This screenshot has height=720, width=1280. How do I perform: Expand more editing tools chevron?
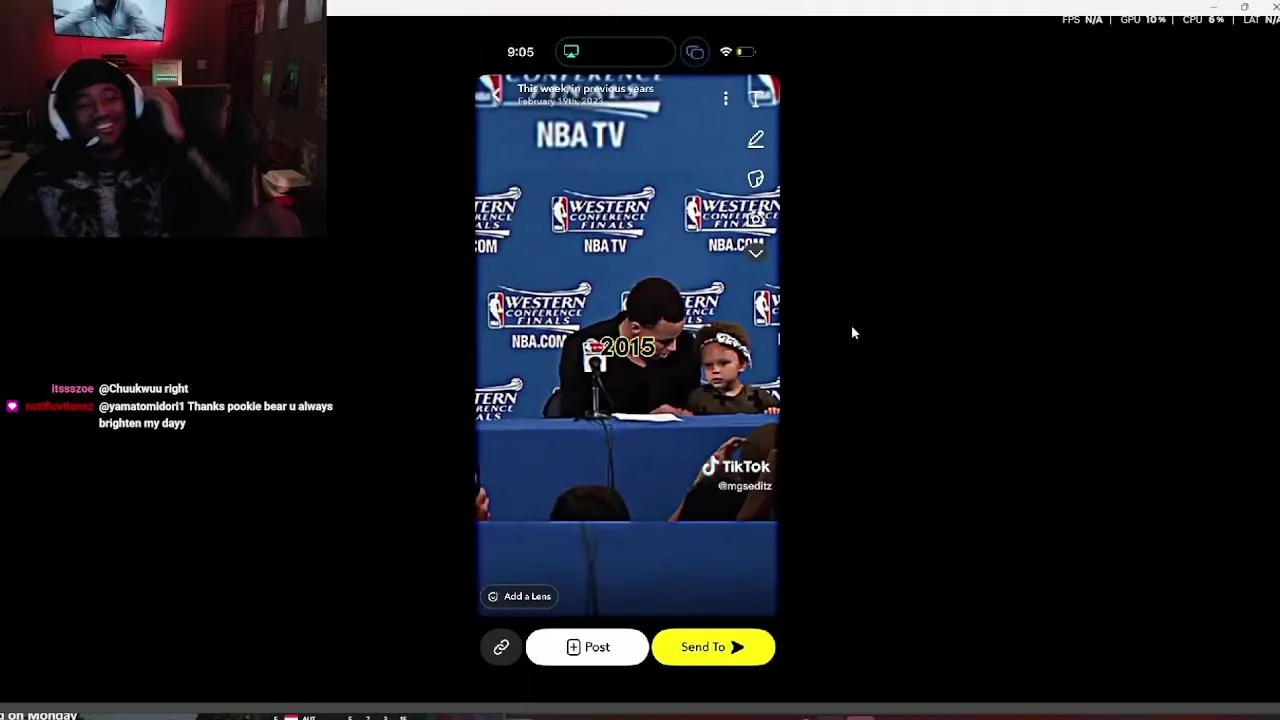pyautogui.click(x=756, y=253)
